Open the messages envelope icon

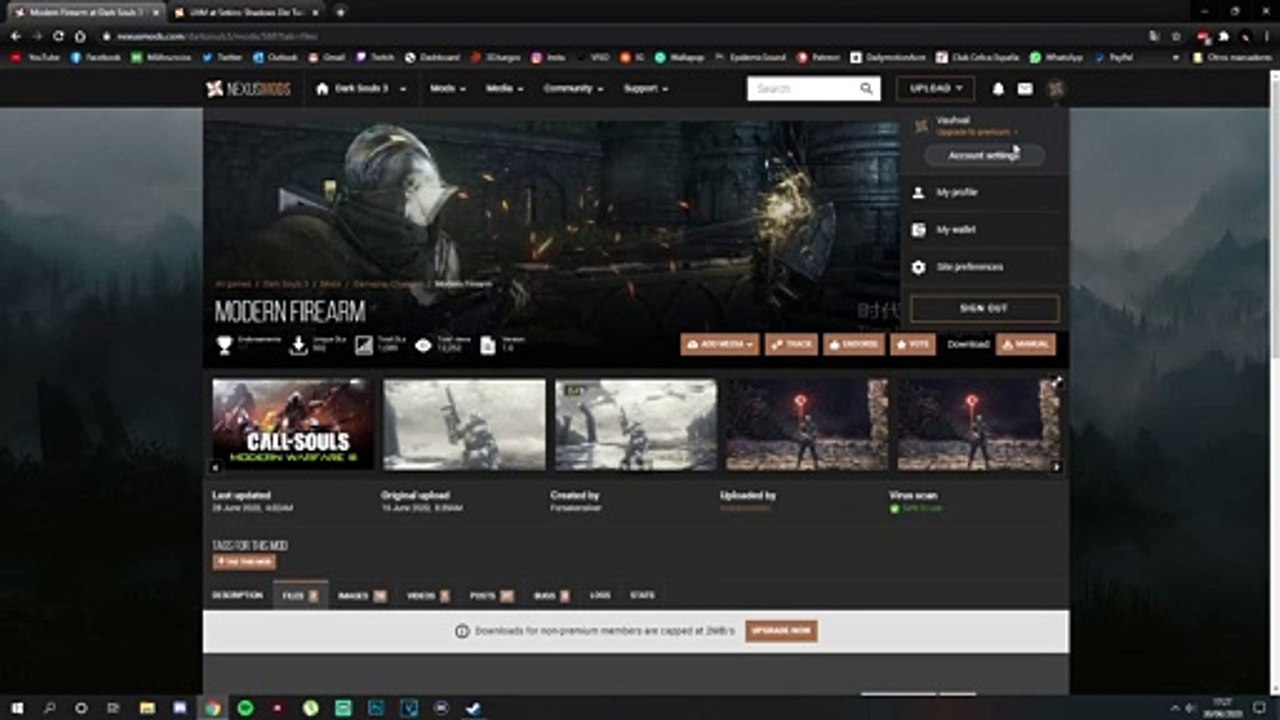pyautogui.click(x=1025, y=89)
